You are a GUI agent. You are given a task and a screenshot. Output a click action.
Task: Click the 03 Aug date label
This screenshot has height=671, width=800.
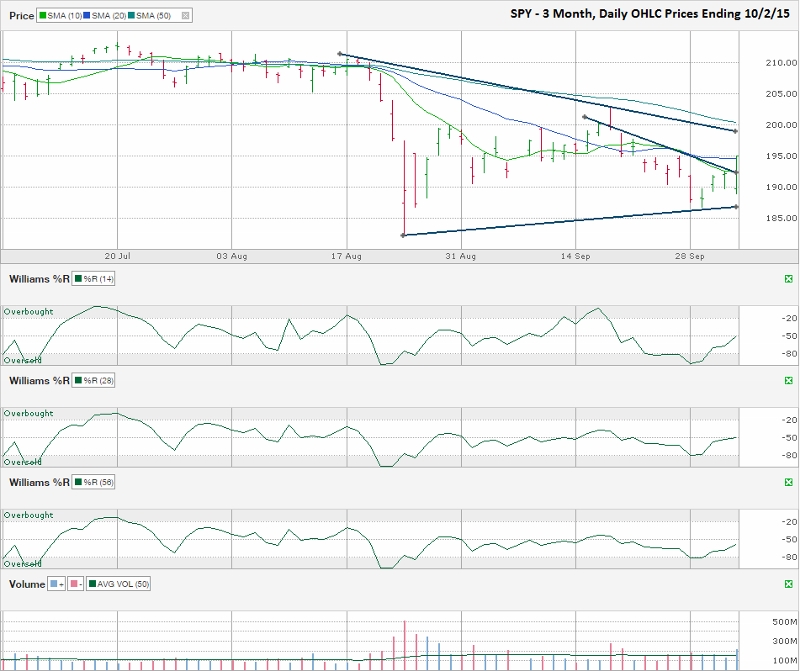click(232, 256)
